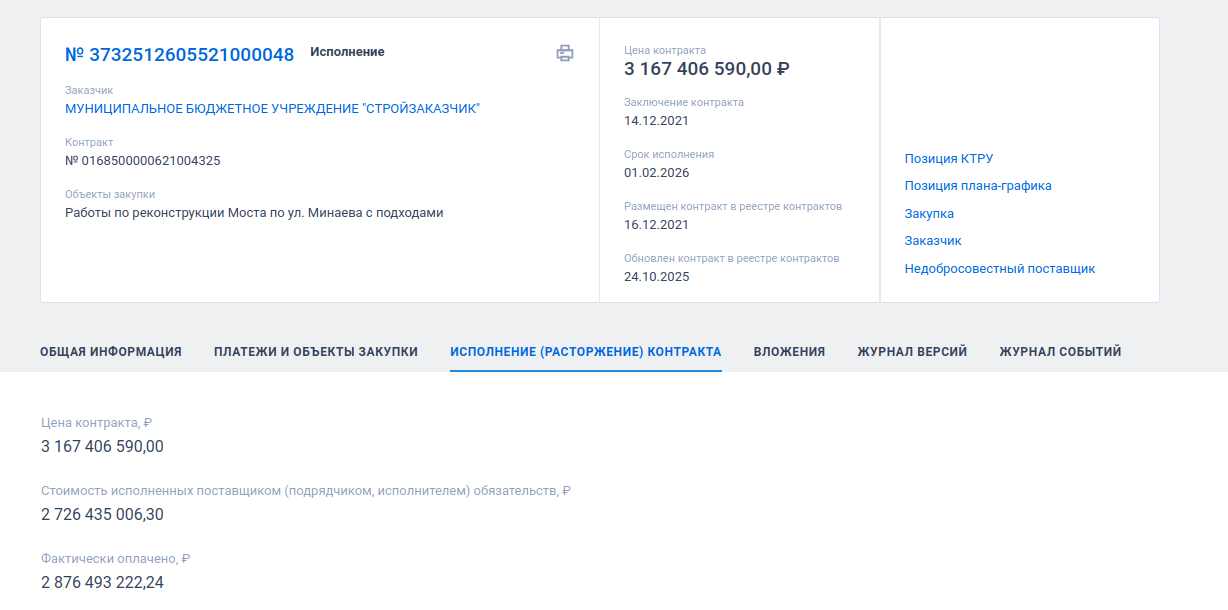Click the printer icon to print contract
Image resolution: width=1228 pixels, height=610 pixels.
tap(565, 53)
